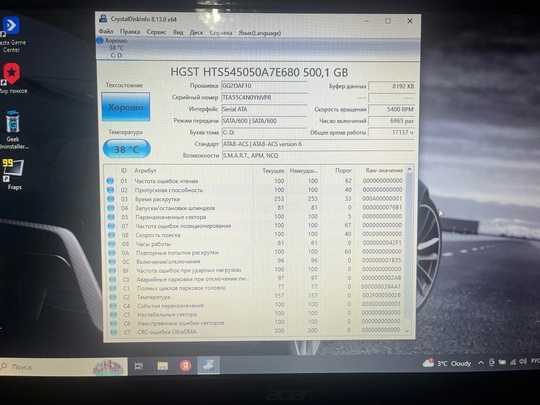
Task: Click the total working time value 17137 ч
Action: pyautogui.click(x=392, y=132)
